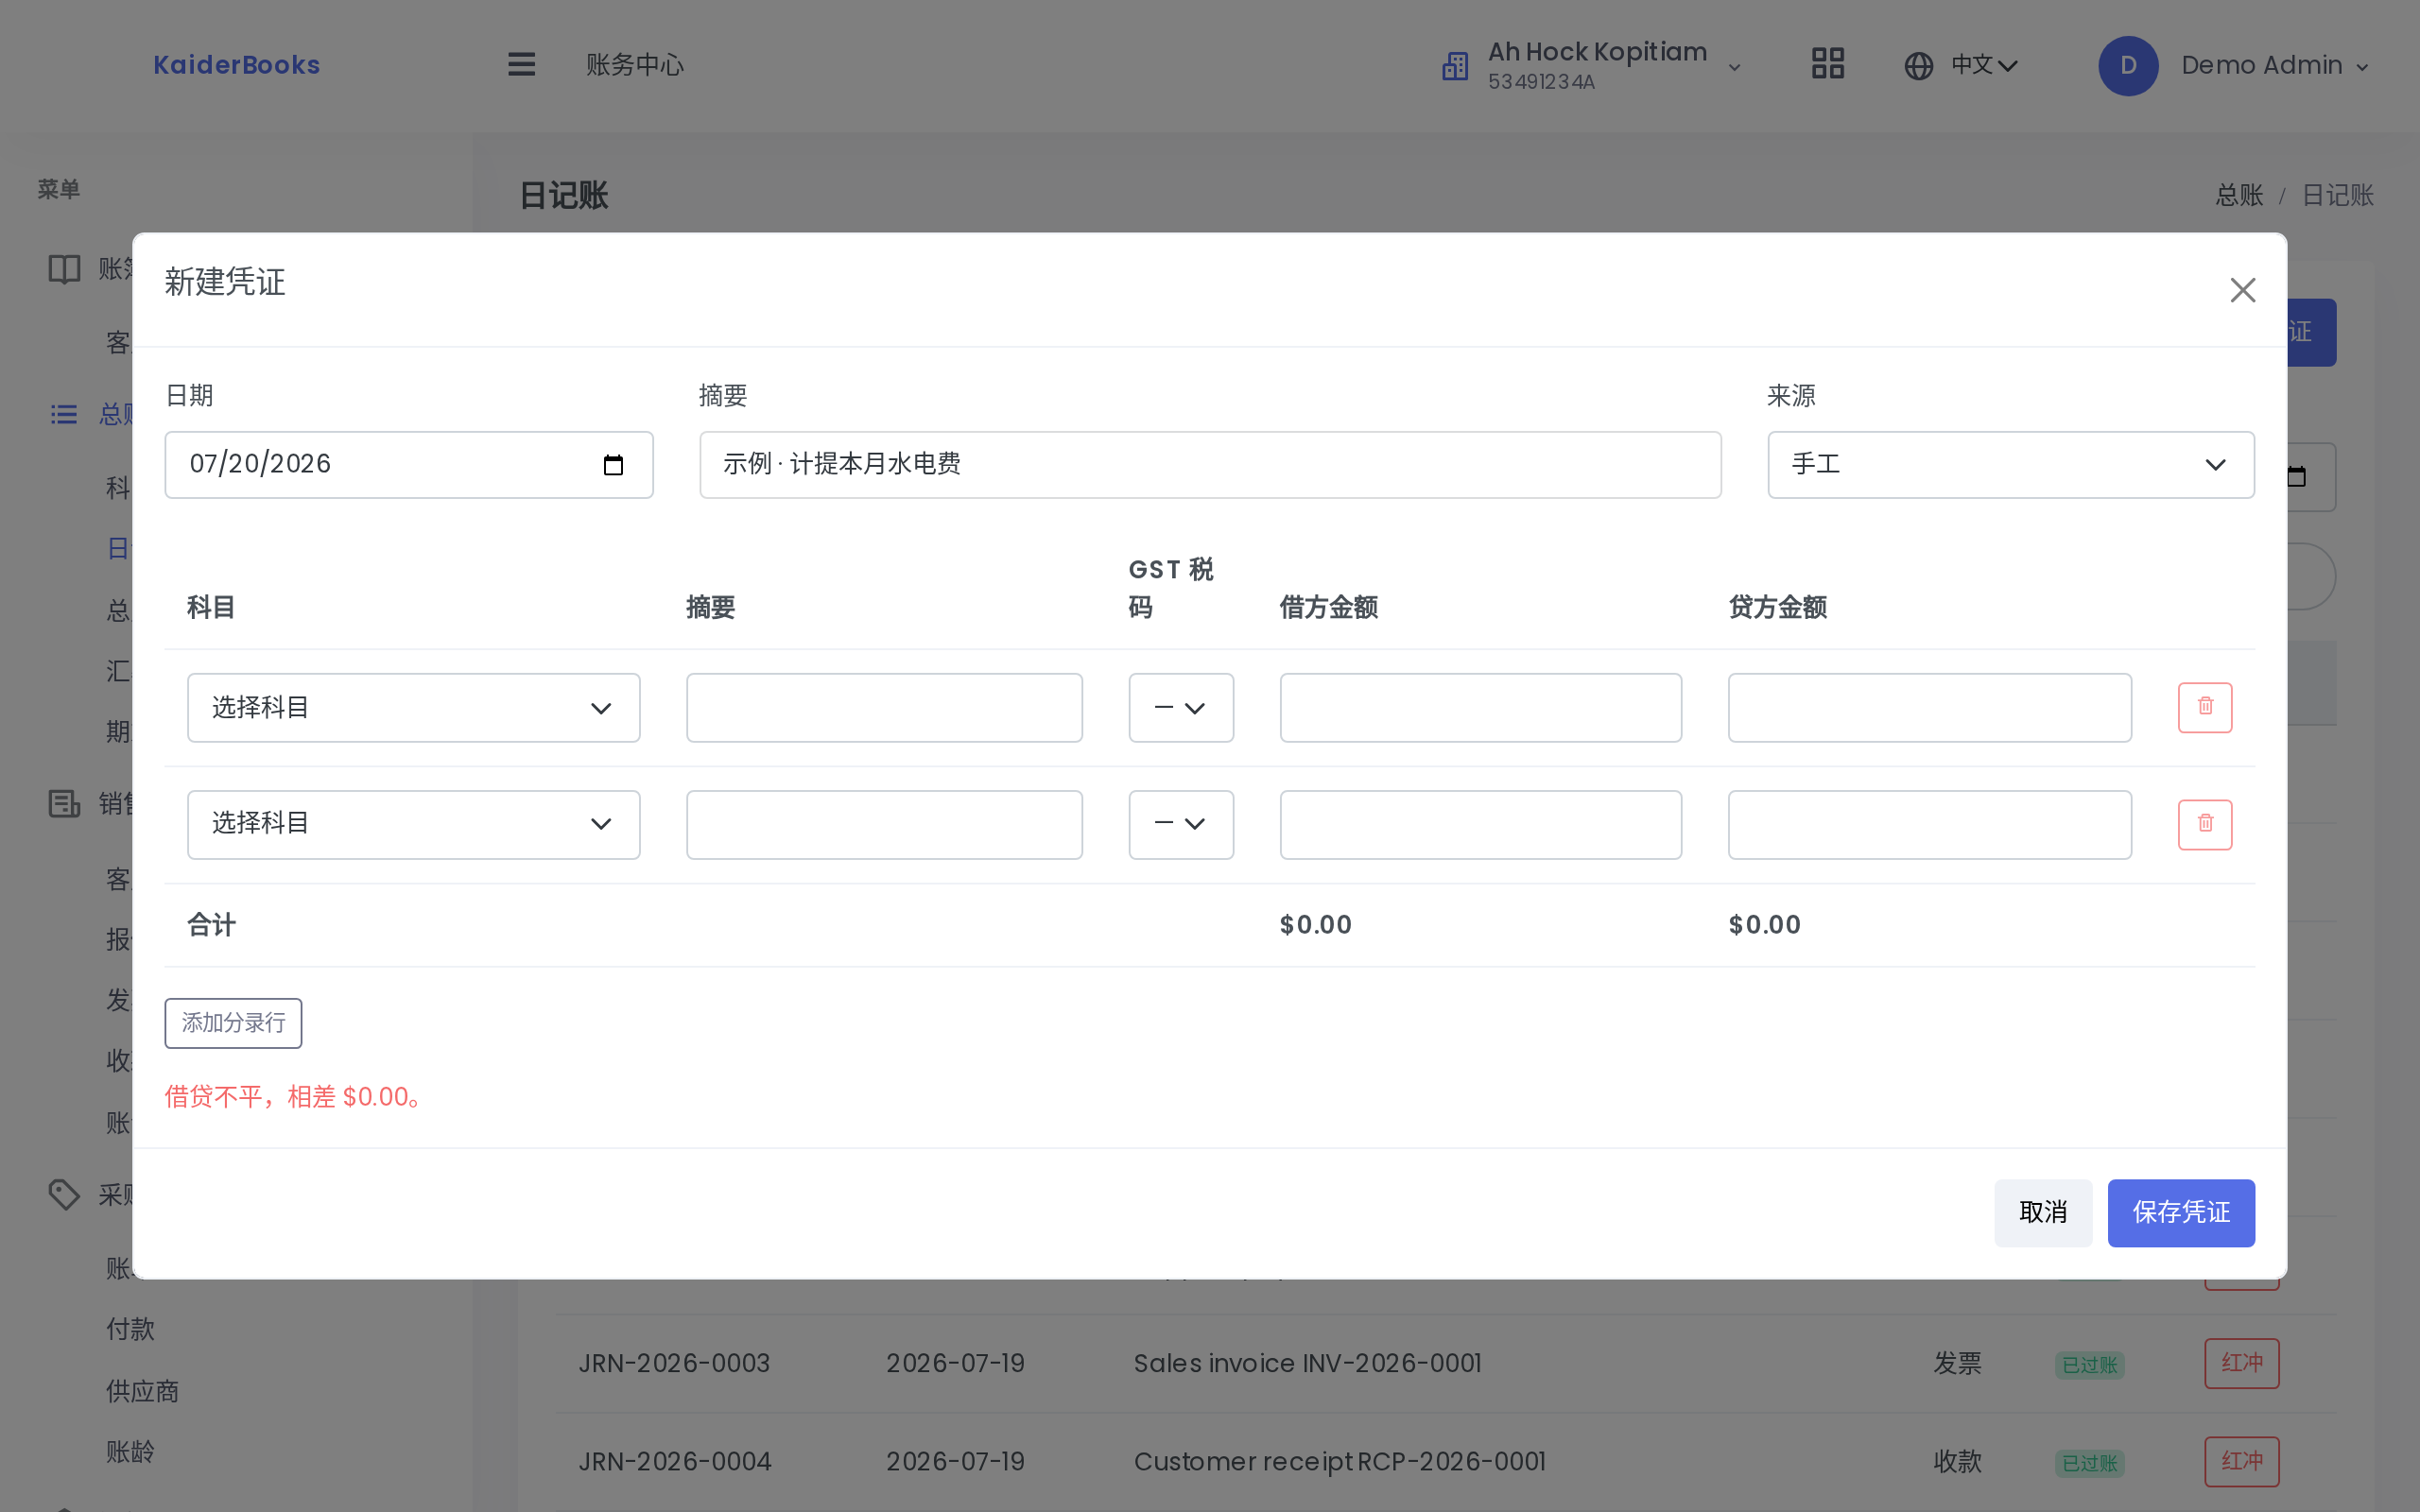
Task: Open the second row 选择科目 account dropdown
Action: (x=413, y=824)
